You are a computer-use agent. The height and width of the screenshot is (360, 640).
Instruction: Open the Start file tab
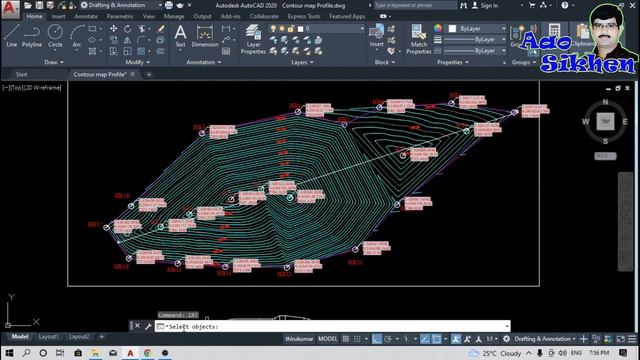(x=21, y=74)
